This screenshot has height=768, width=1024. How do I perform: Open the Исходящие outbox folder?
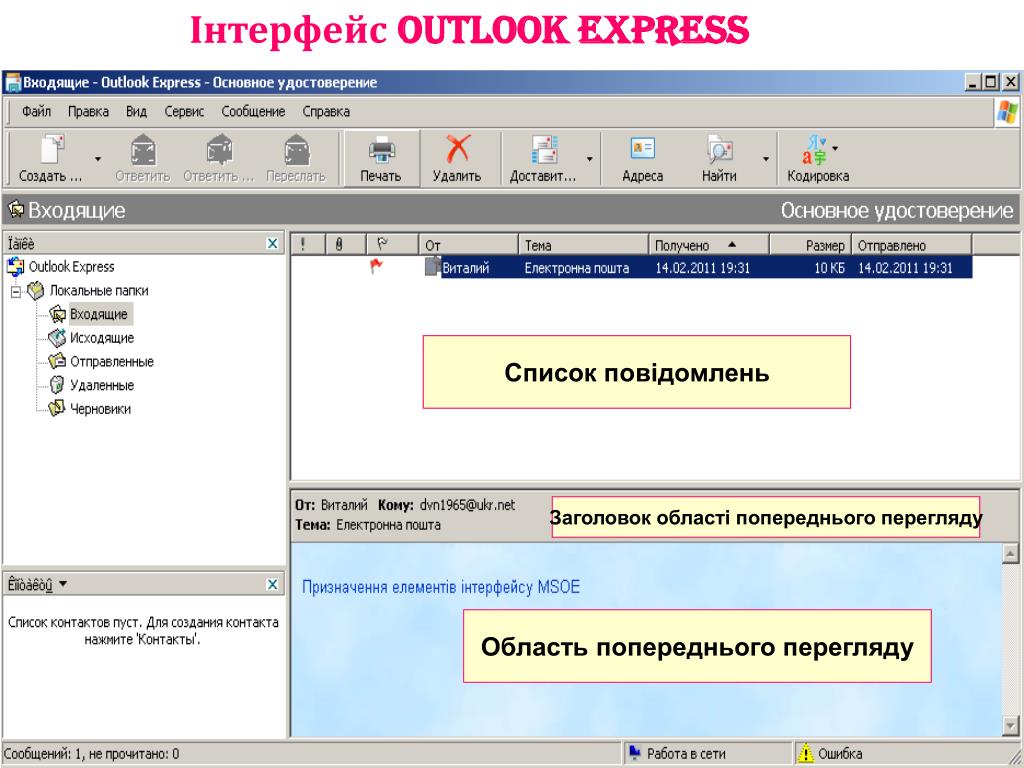point(102,338)
